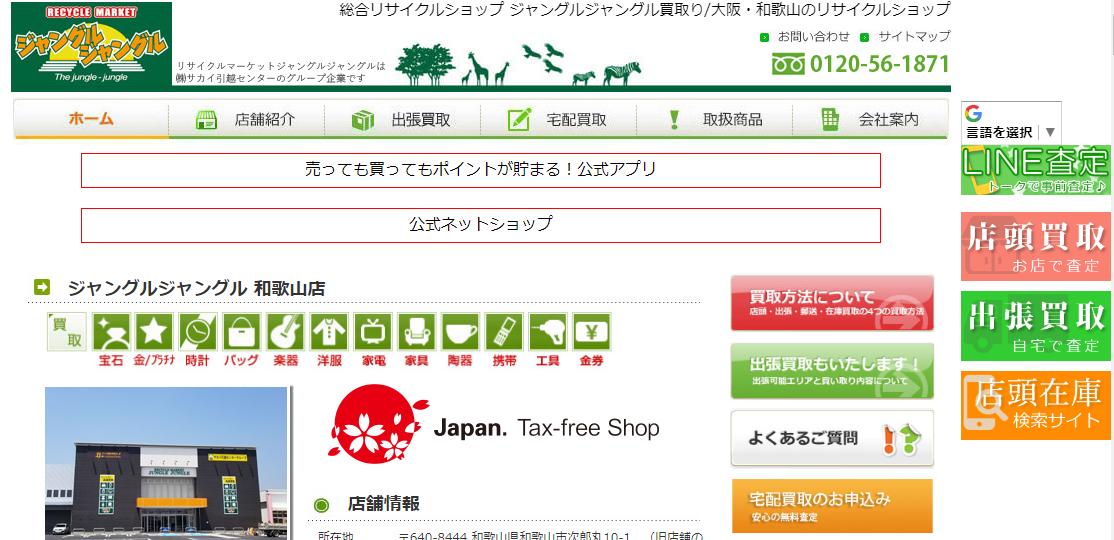1114x540 pixels.
Task: Choose the 時計 watch category icon
Action: (x=198, y=332)
